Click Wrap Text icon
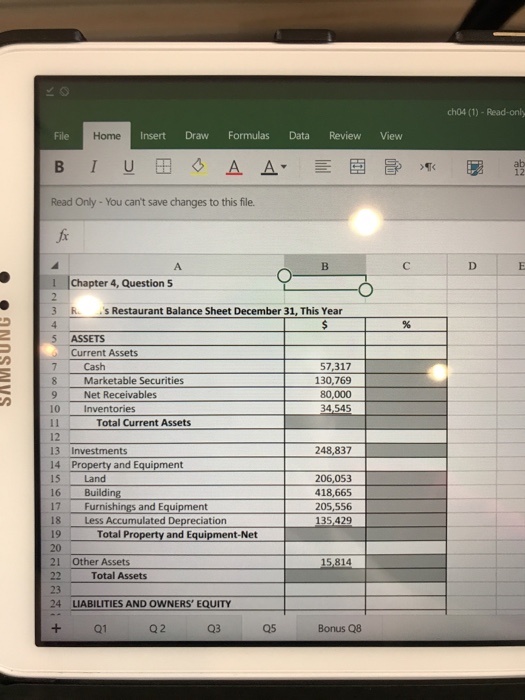This screenshot has width=525, height=700. 393,167
